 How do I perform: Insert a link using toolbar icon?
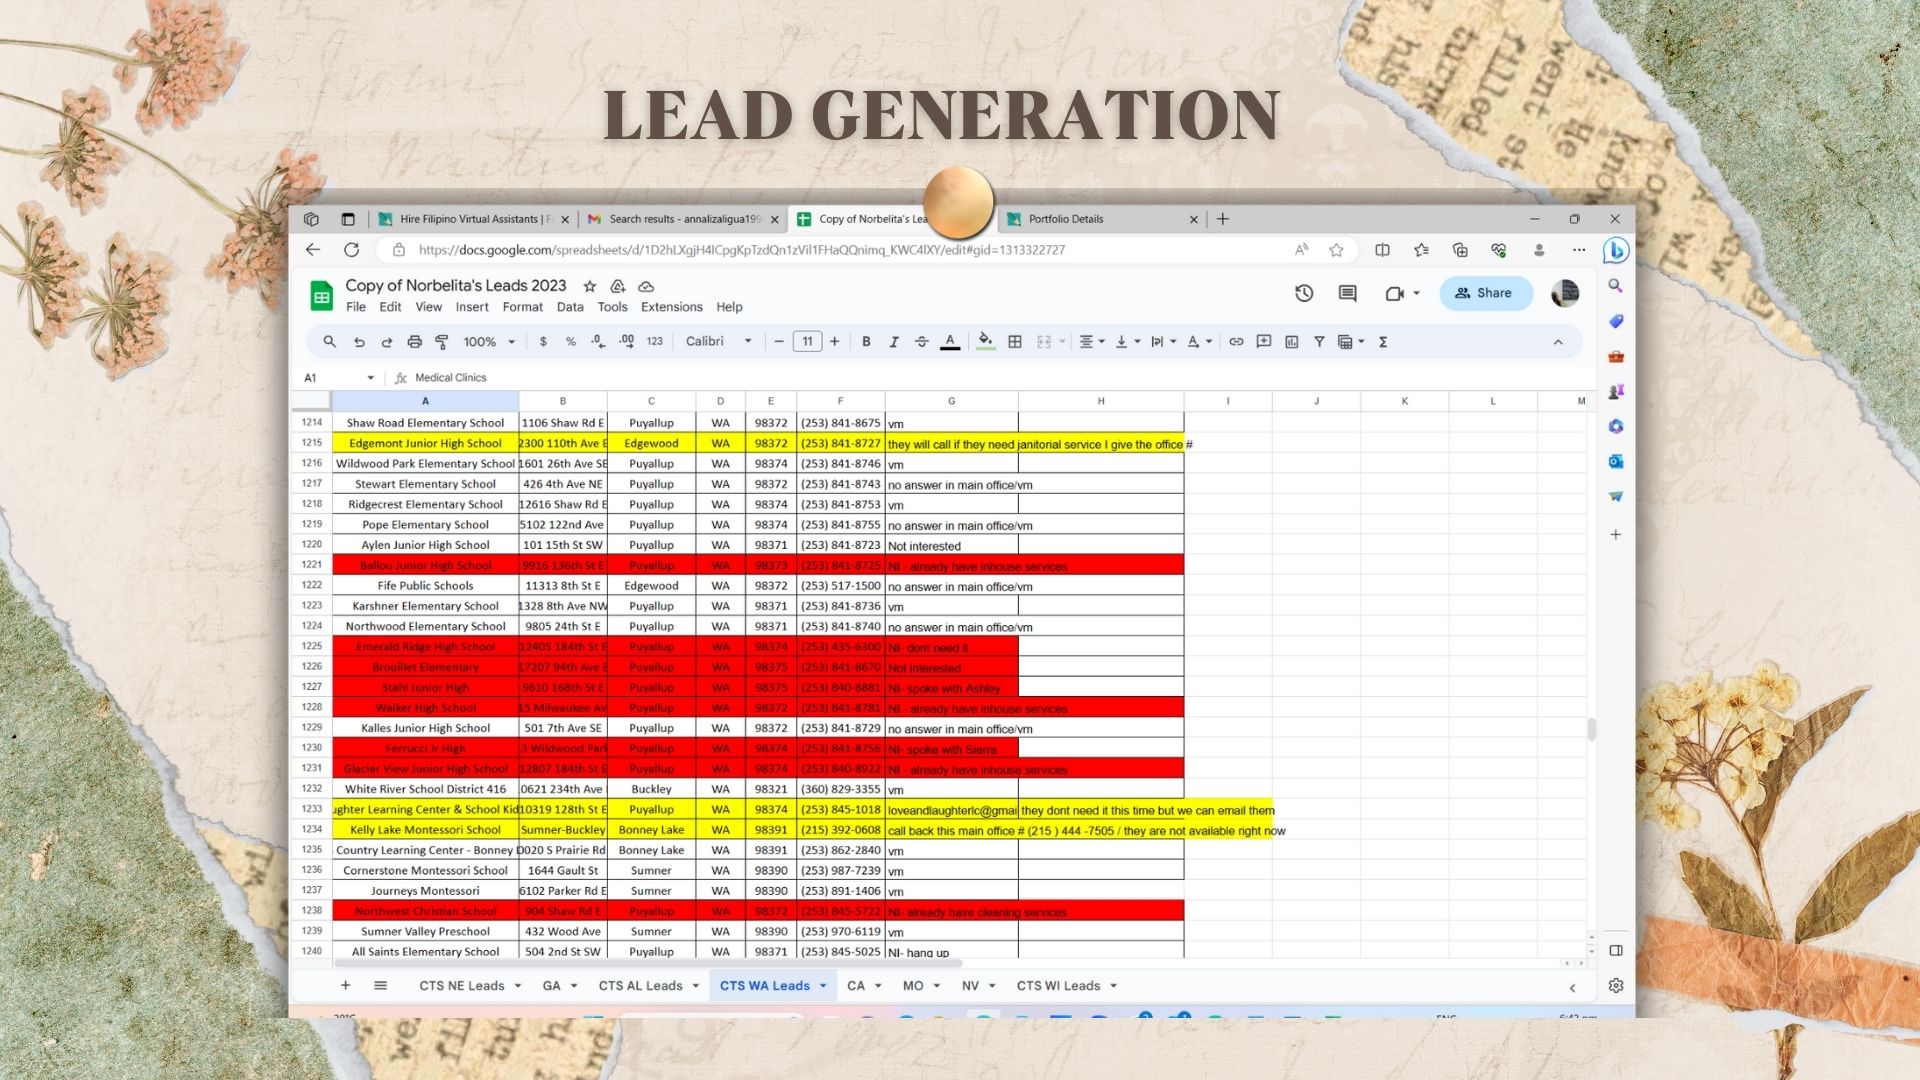(x=1236, y=342)
